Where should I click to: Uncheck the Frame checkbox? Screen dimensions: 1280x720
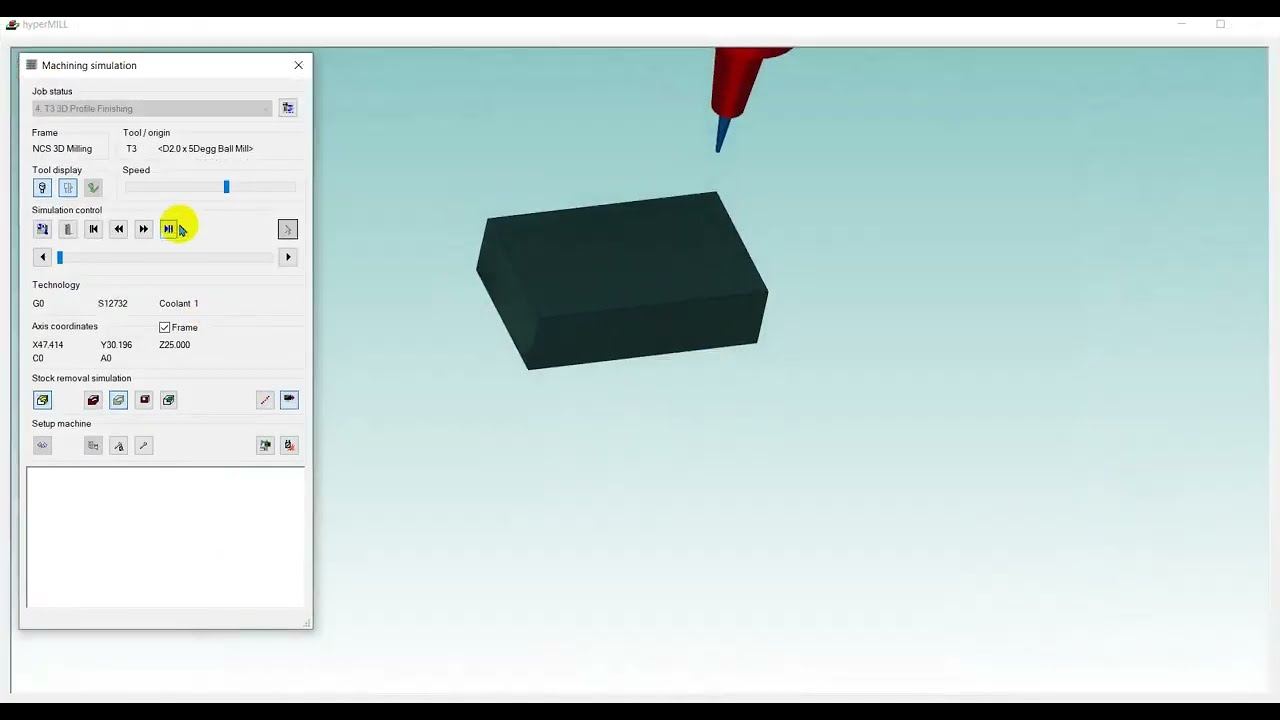coord(165,327)
